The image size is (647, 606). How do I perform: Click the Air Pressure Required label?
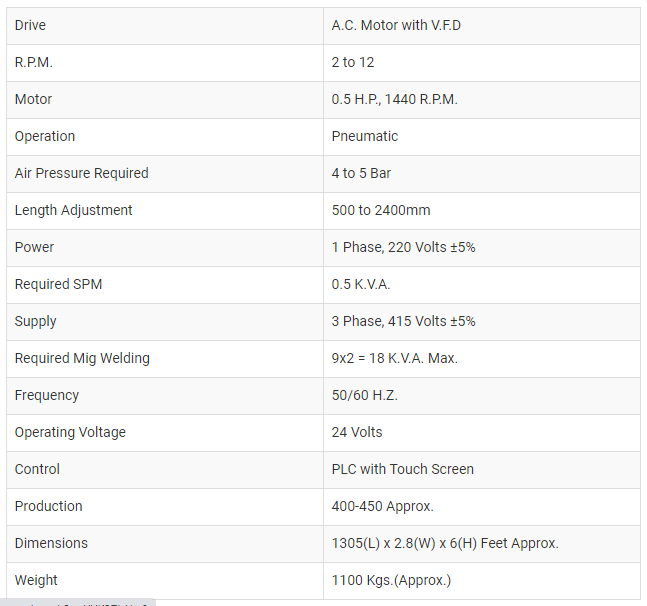82,174
